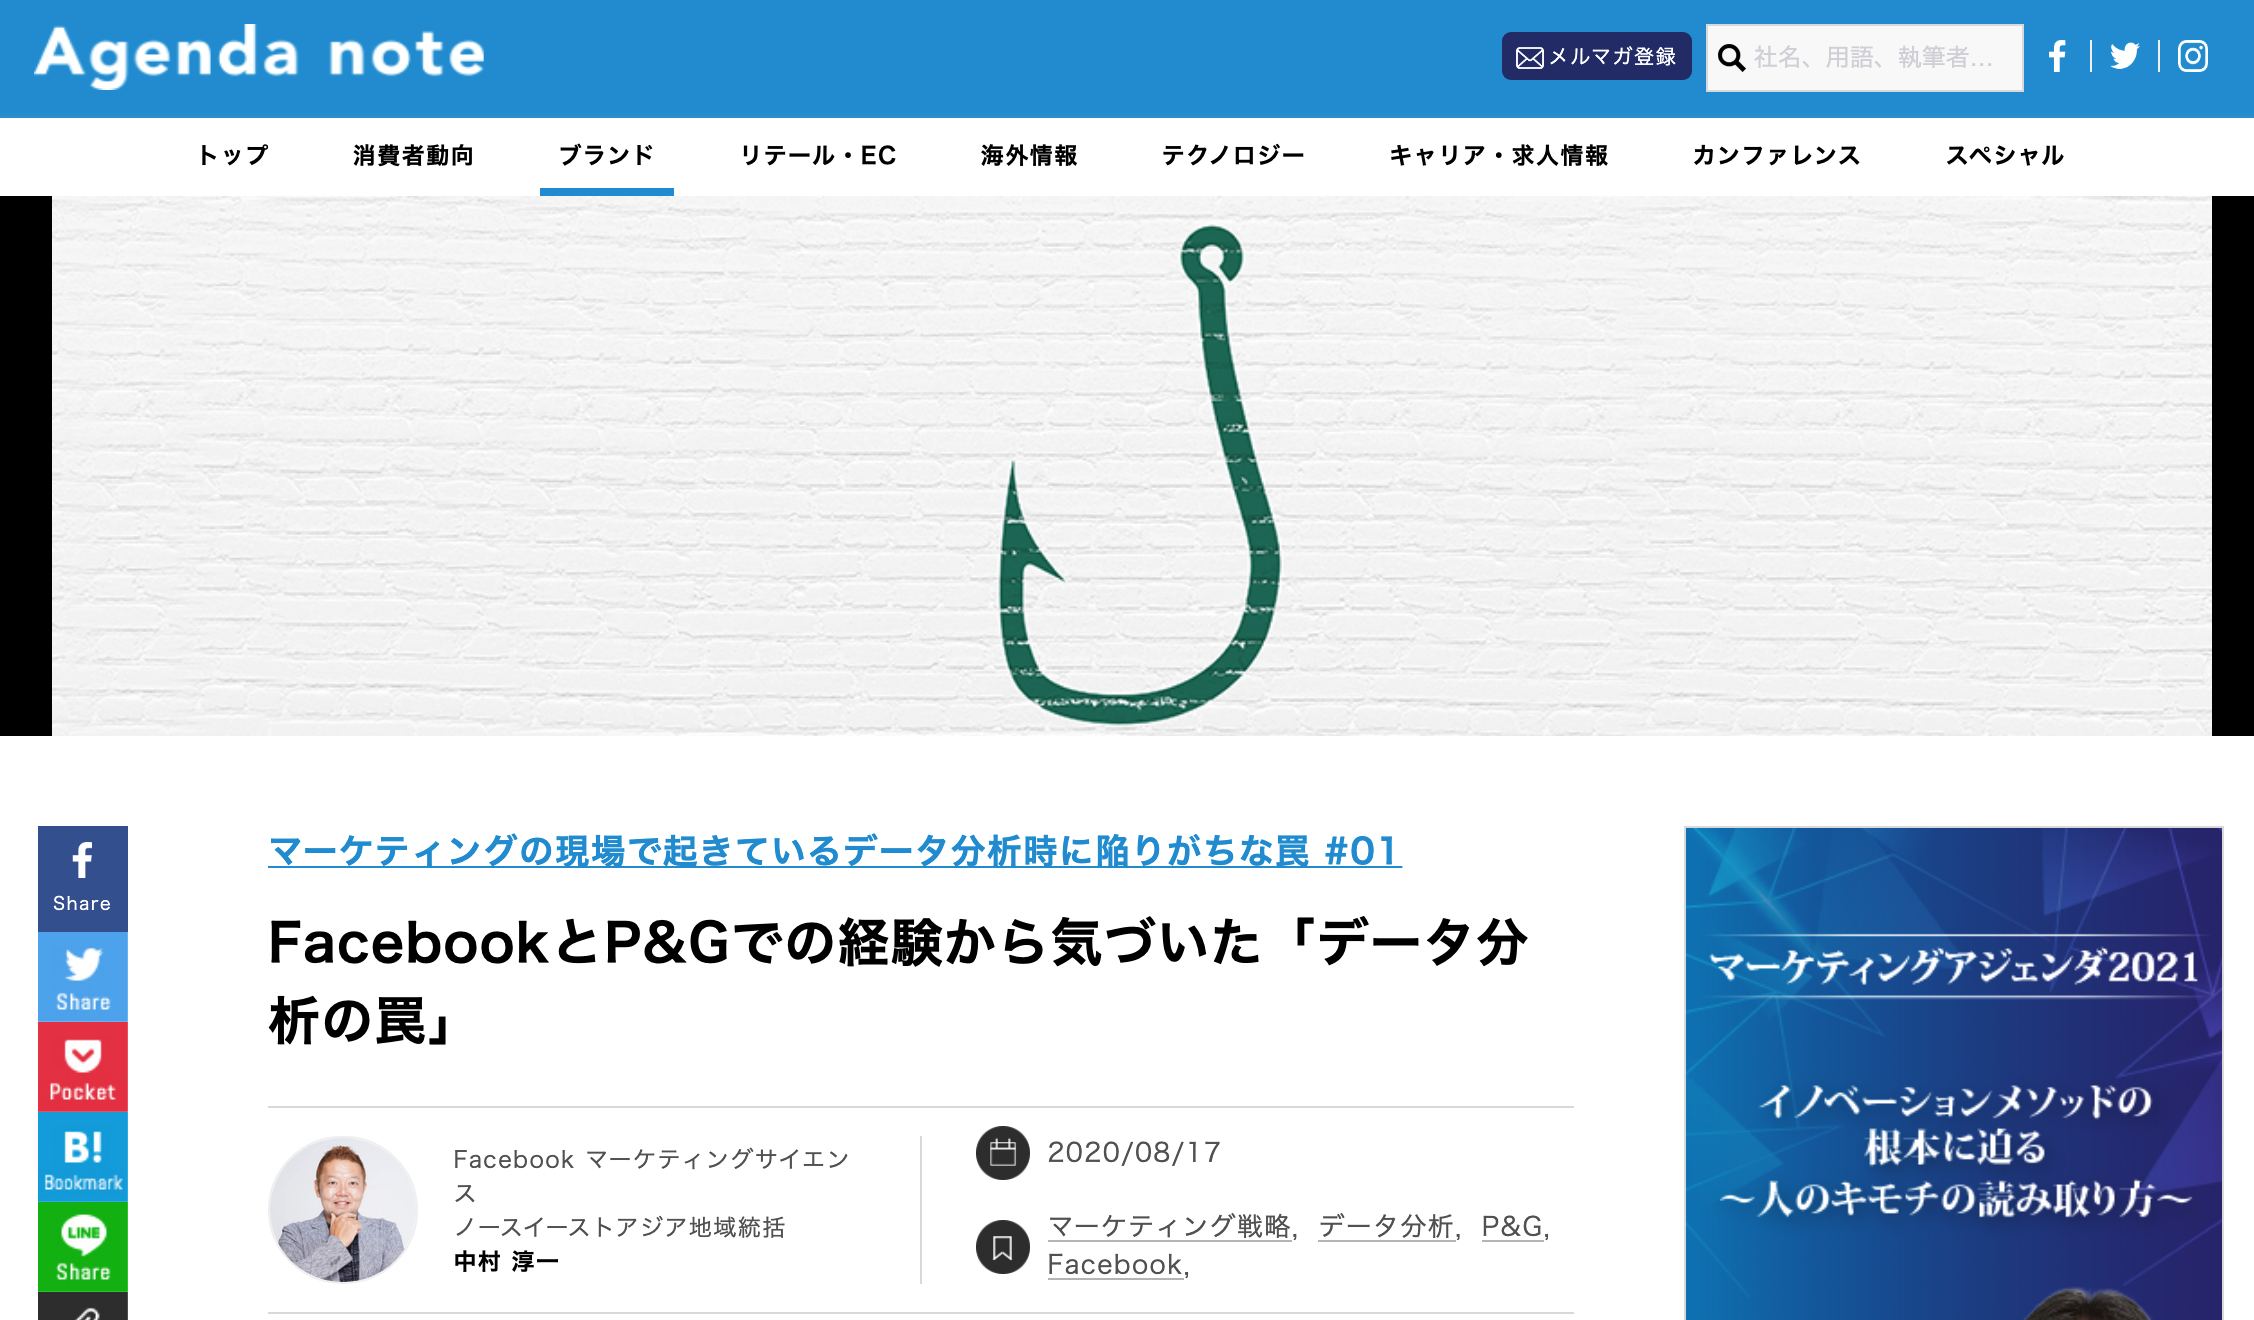Open the Twitter icon in the header

[x=2124, y=57]
